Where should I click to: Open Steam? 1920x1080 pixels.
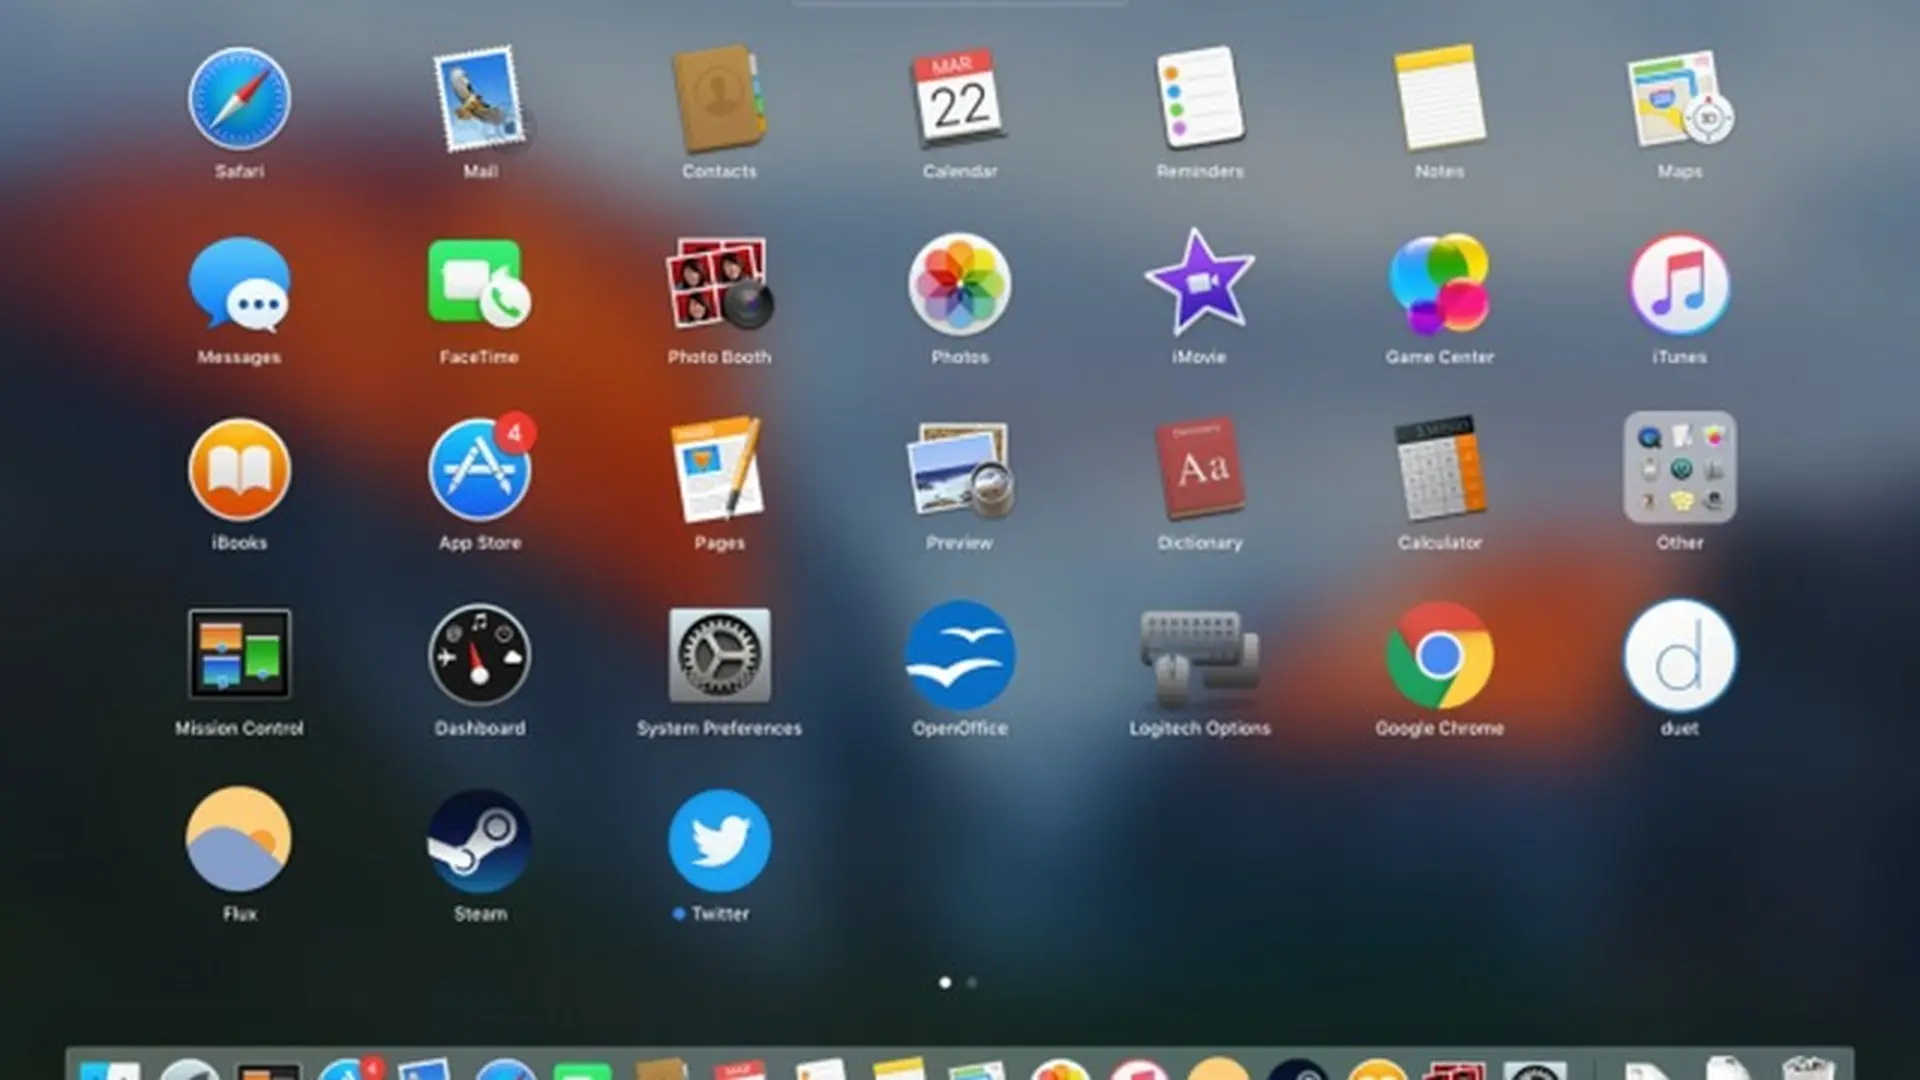point(479,840)
